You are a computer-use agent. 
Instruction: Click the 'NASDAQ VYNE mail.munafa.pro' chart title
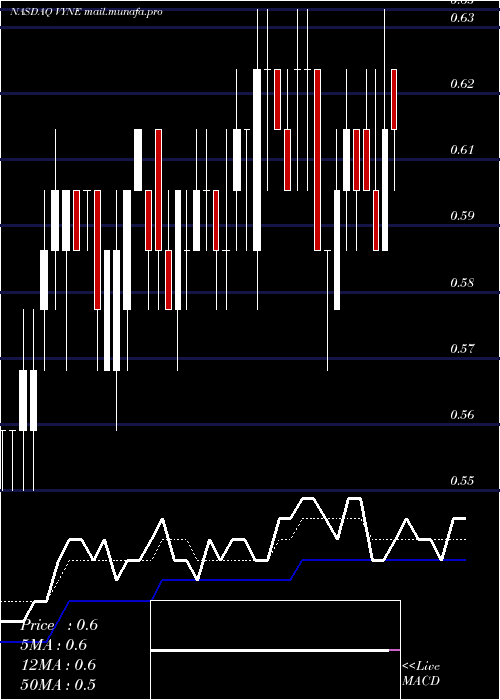(86, 12)
